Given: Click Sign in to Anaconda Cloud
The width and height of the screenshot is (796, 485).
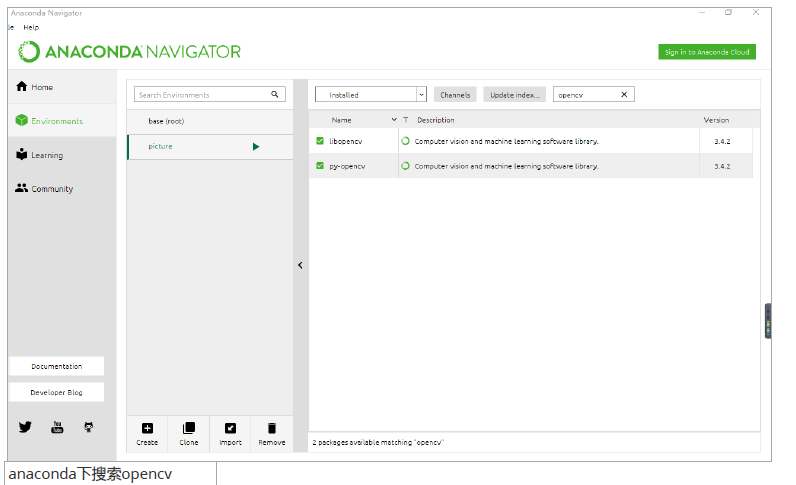Looking at the screenshot, I should click(x=707, y=52).
